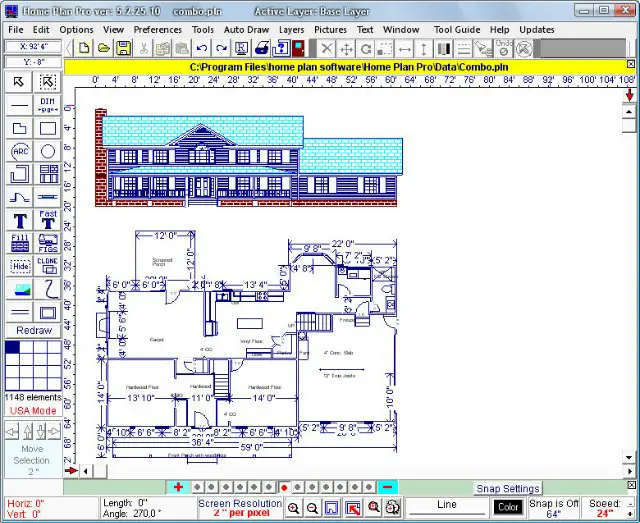This screenshot has width=640, height=523.
Task: Click the Snap Settings button
Action: point(507,489)
